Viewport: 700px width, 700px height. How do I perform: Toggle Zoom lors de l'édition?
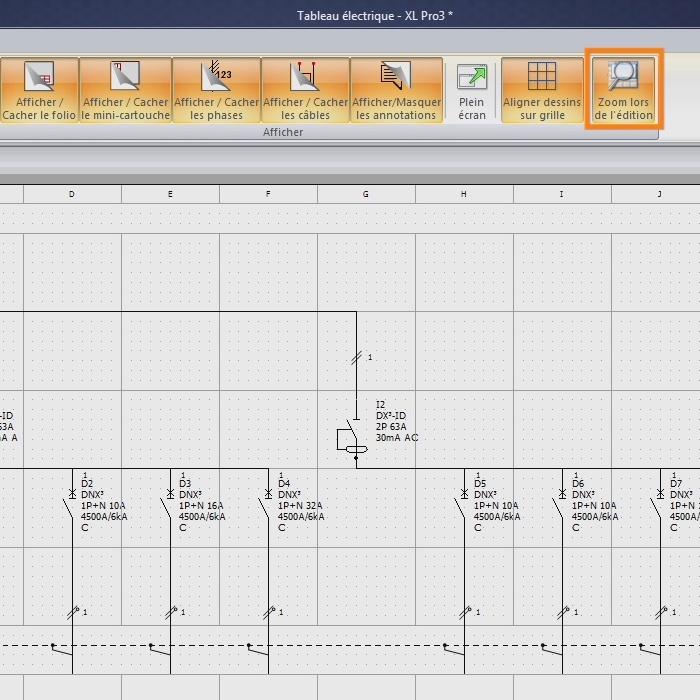point(624,90)
